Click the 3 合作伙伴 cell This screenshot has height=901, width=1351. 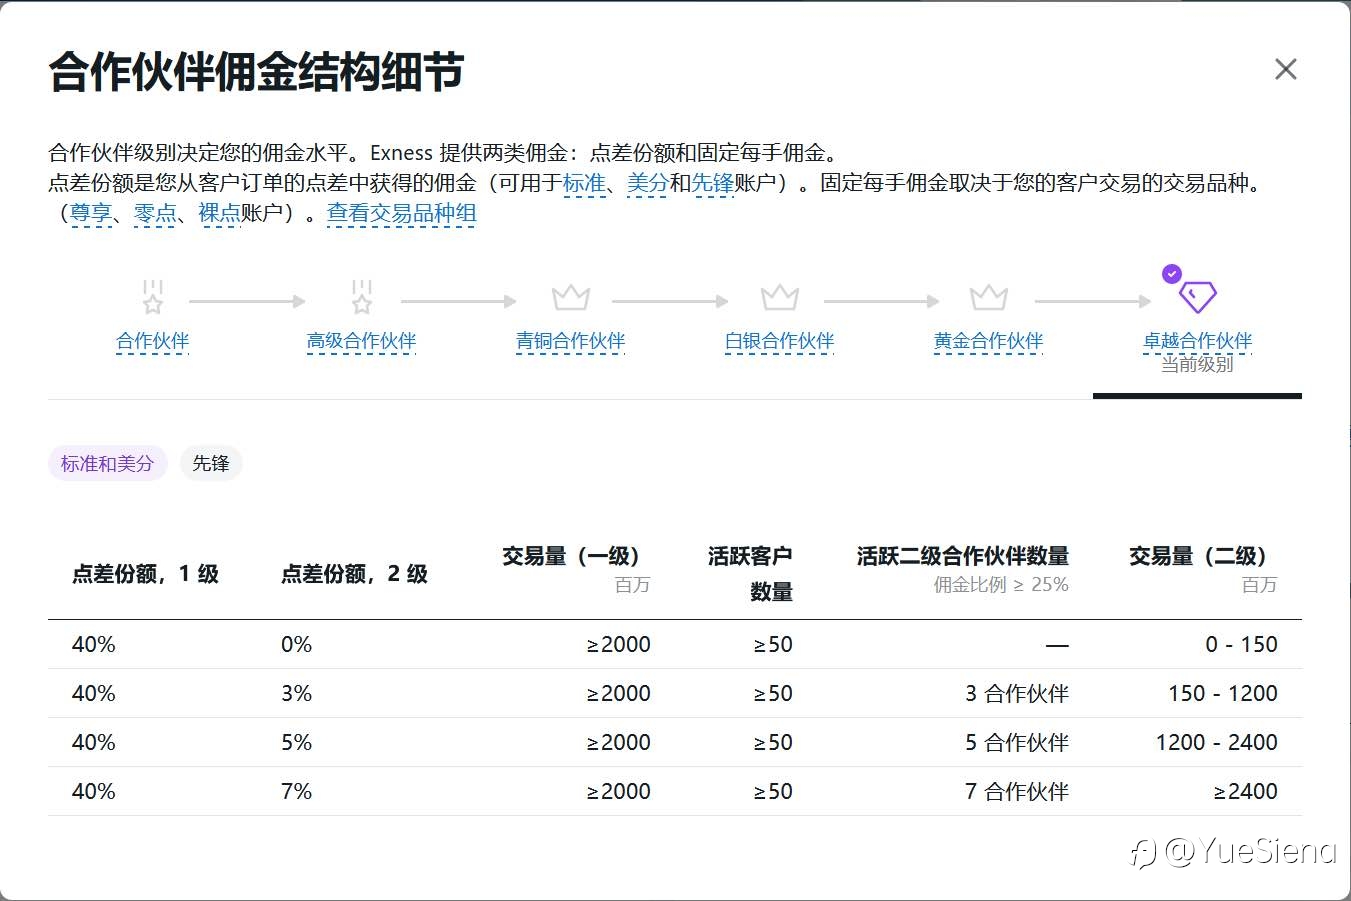pyautogui.click(x=1017, y=693)
